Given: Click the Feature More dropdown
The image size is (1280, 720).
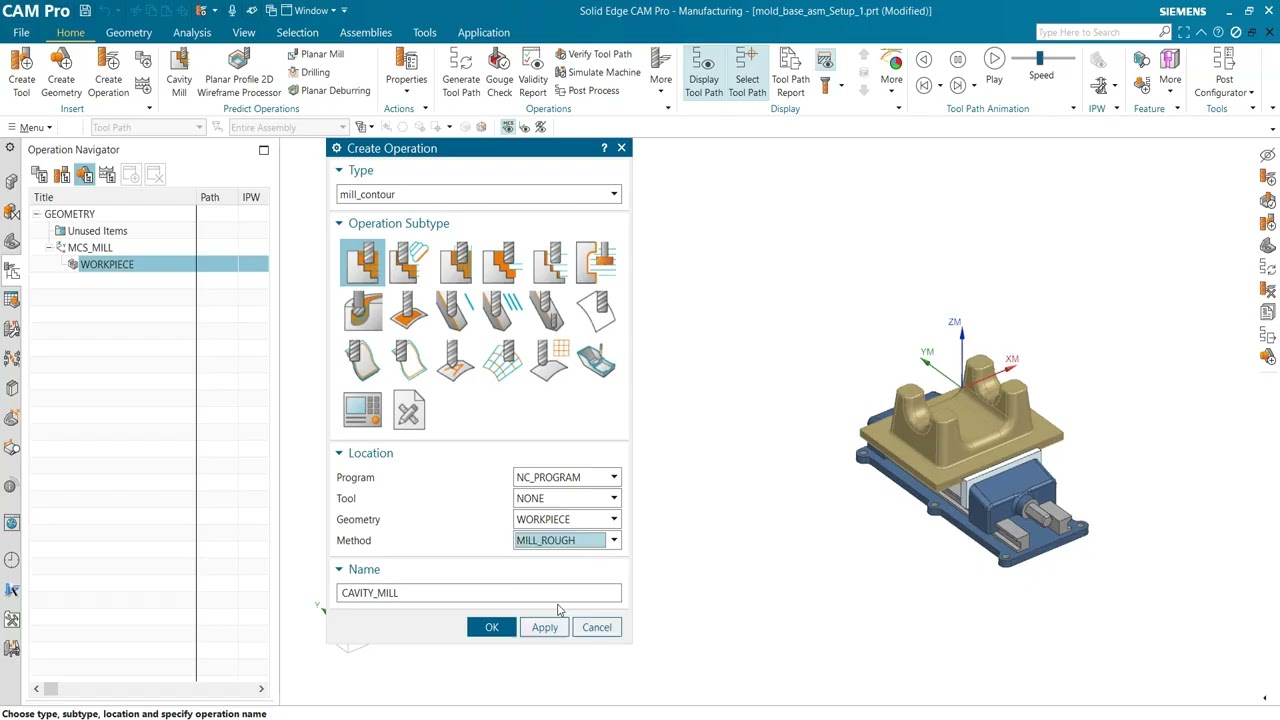Looking at the screenshot, I should coord(1170,72).
